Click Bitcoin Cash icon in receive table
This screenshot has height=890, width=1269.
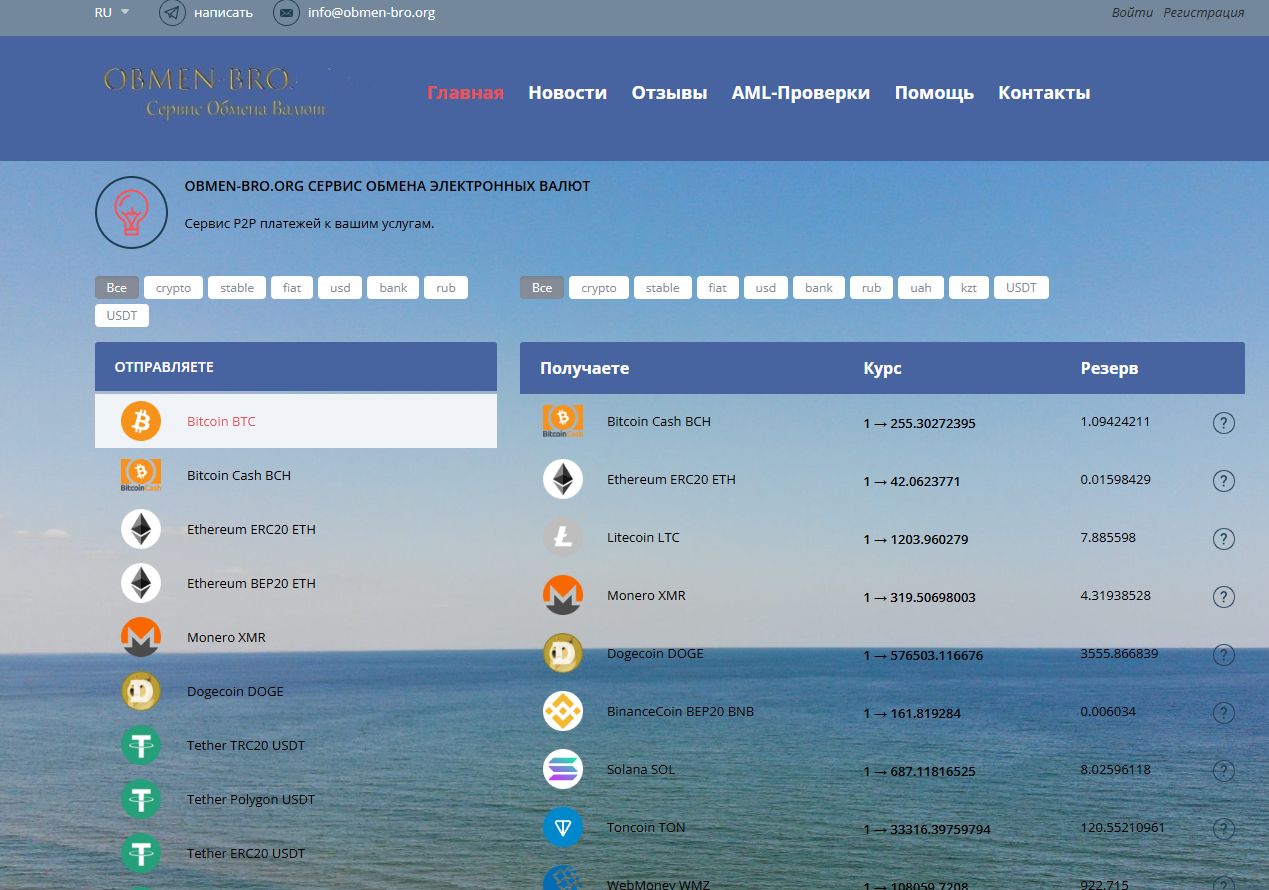pyautogui.click(x=563, y=421)
